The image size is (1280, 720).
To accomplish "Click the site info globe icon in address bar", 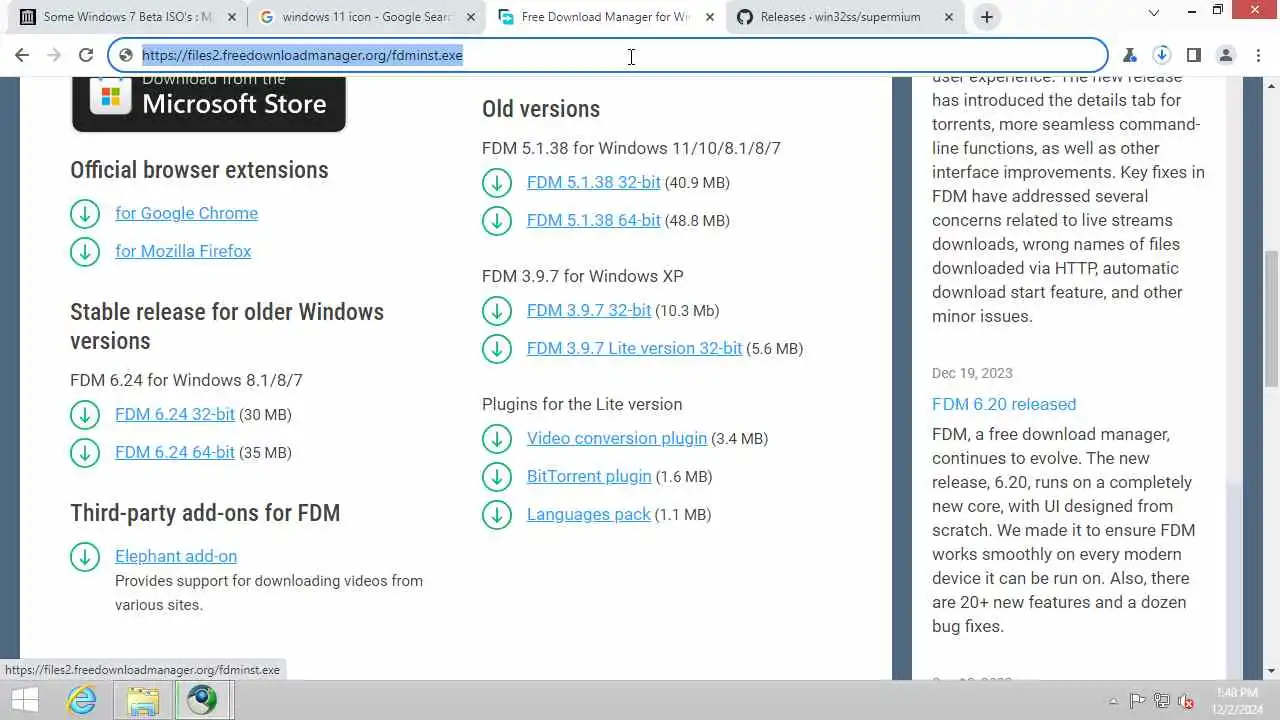I will click(x=126, y=55).
